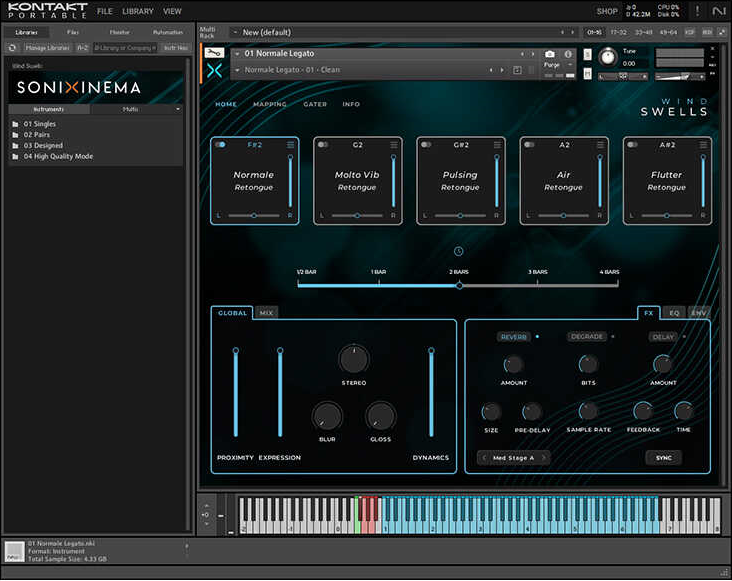Viewport: 732px width, 581px height.
Task: Toggle the F#2 Normale slot power switch
Action: (x=220, y=145)
